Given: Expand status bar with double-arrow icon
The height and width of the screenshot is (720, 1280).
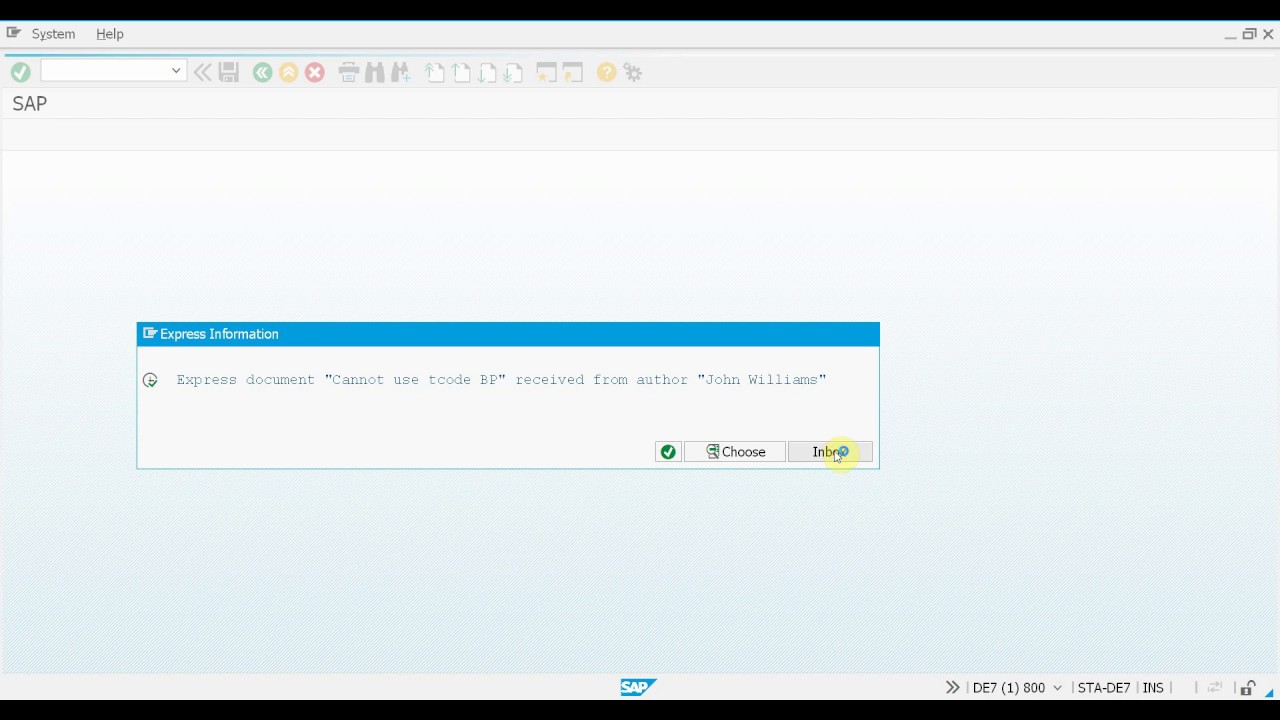Looking at the screenshot, I should pyautogui.click(x=952, y=687).
